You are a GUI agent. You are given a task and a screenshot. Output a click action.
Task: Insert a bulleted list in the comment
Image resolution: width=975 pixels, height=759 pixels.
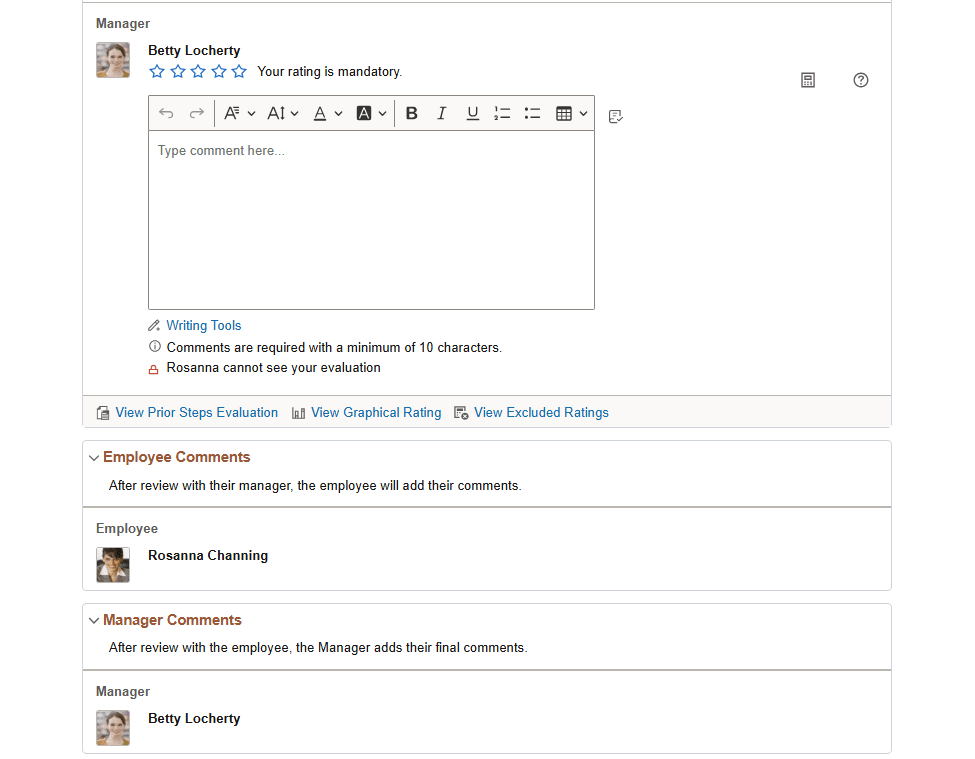tap(532, 113)
